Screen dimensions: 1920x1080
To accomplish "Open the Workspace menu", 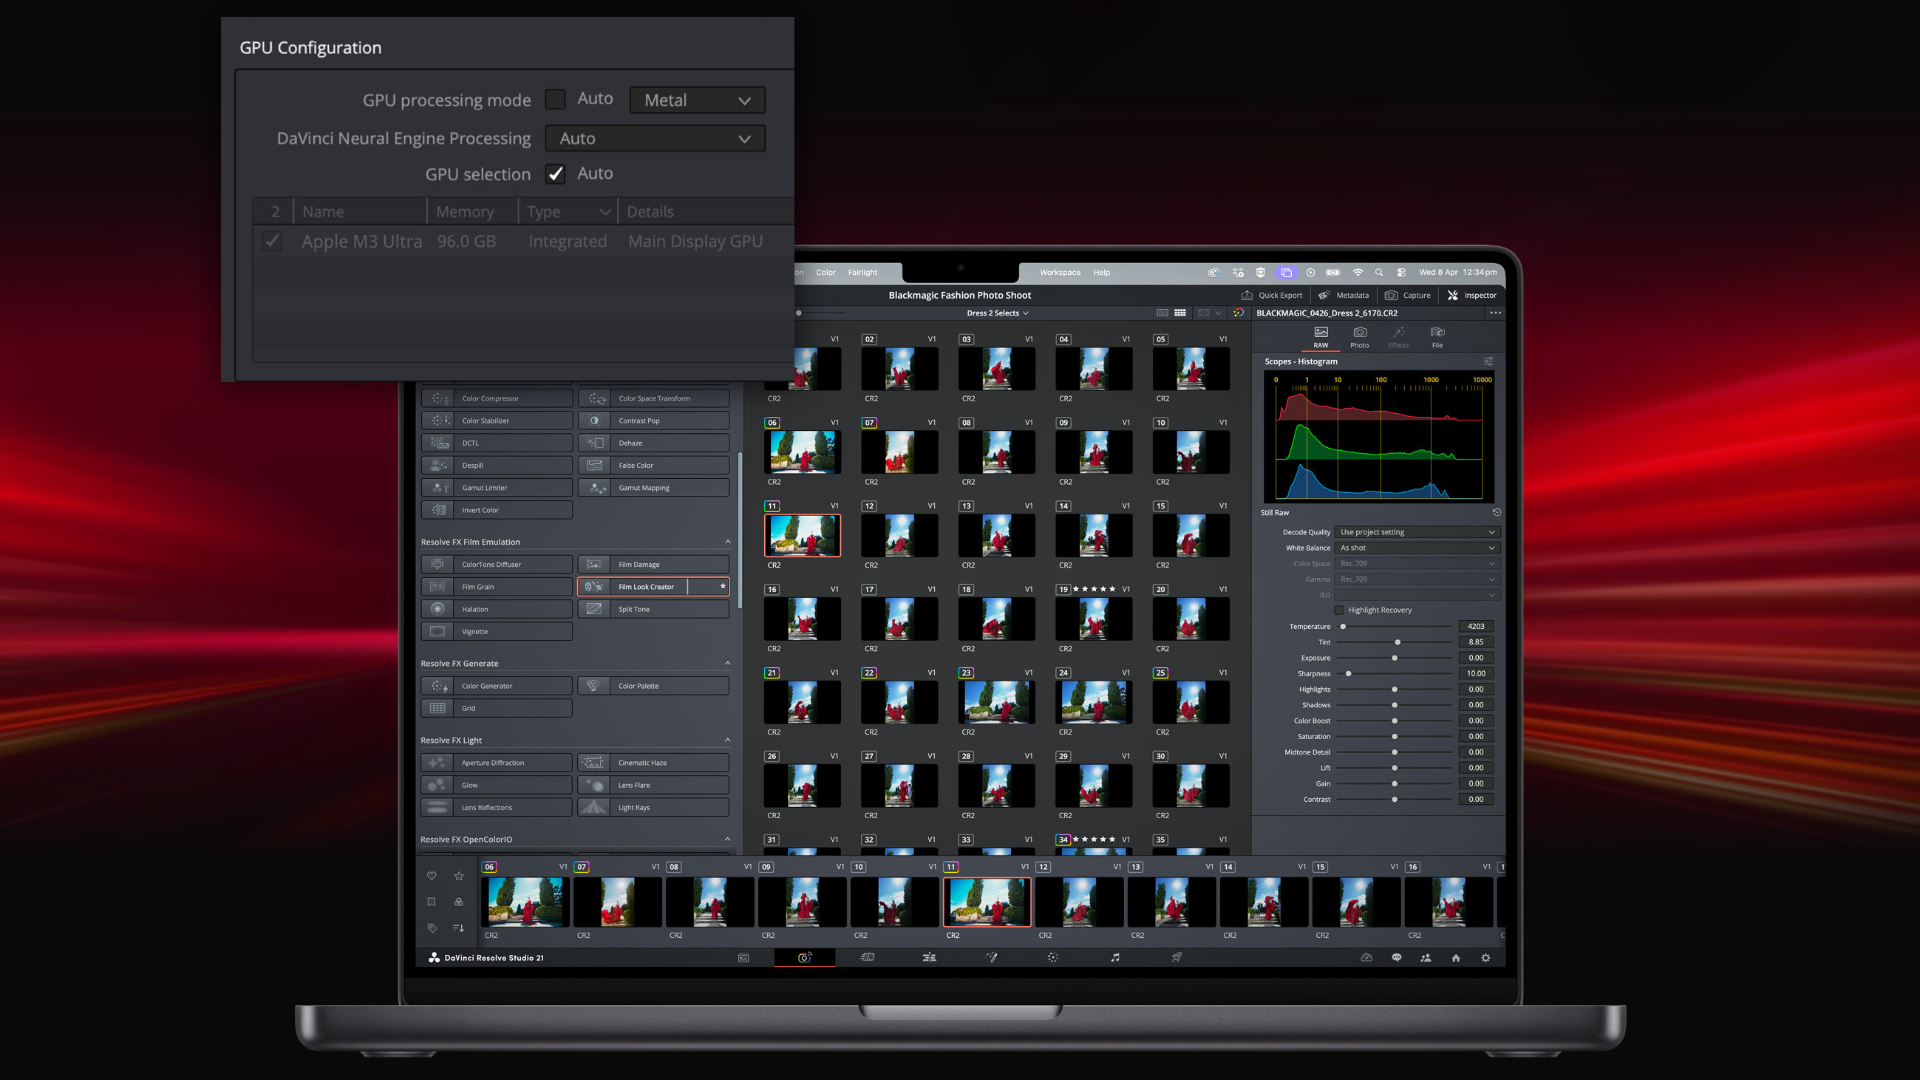I will (1059, 272).
